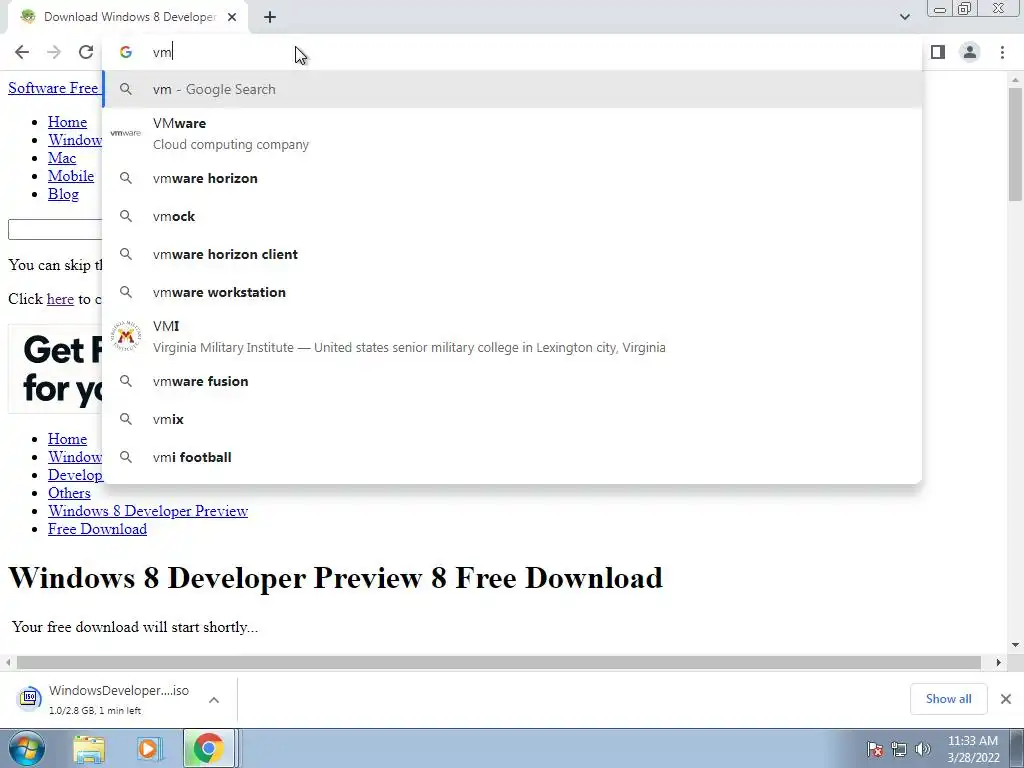Click the 'here' link

tap(60, 299)
